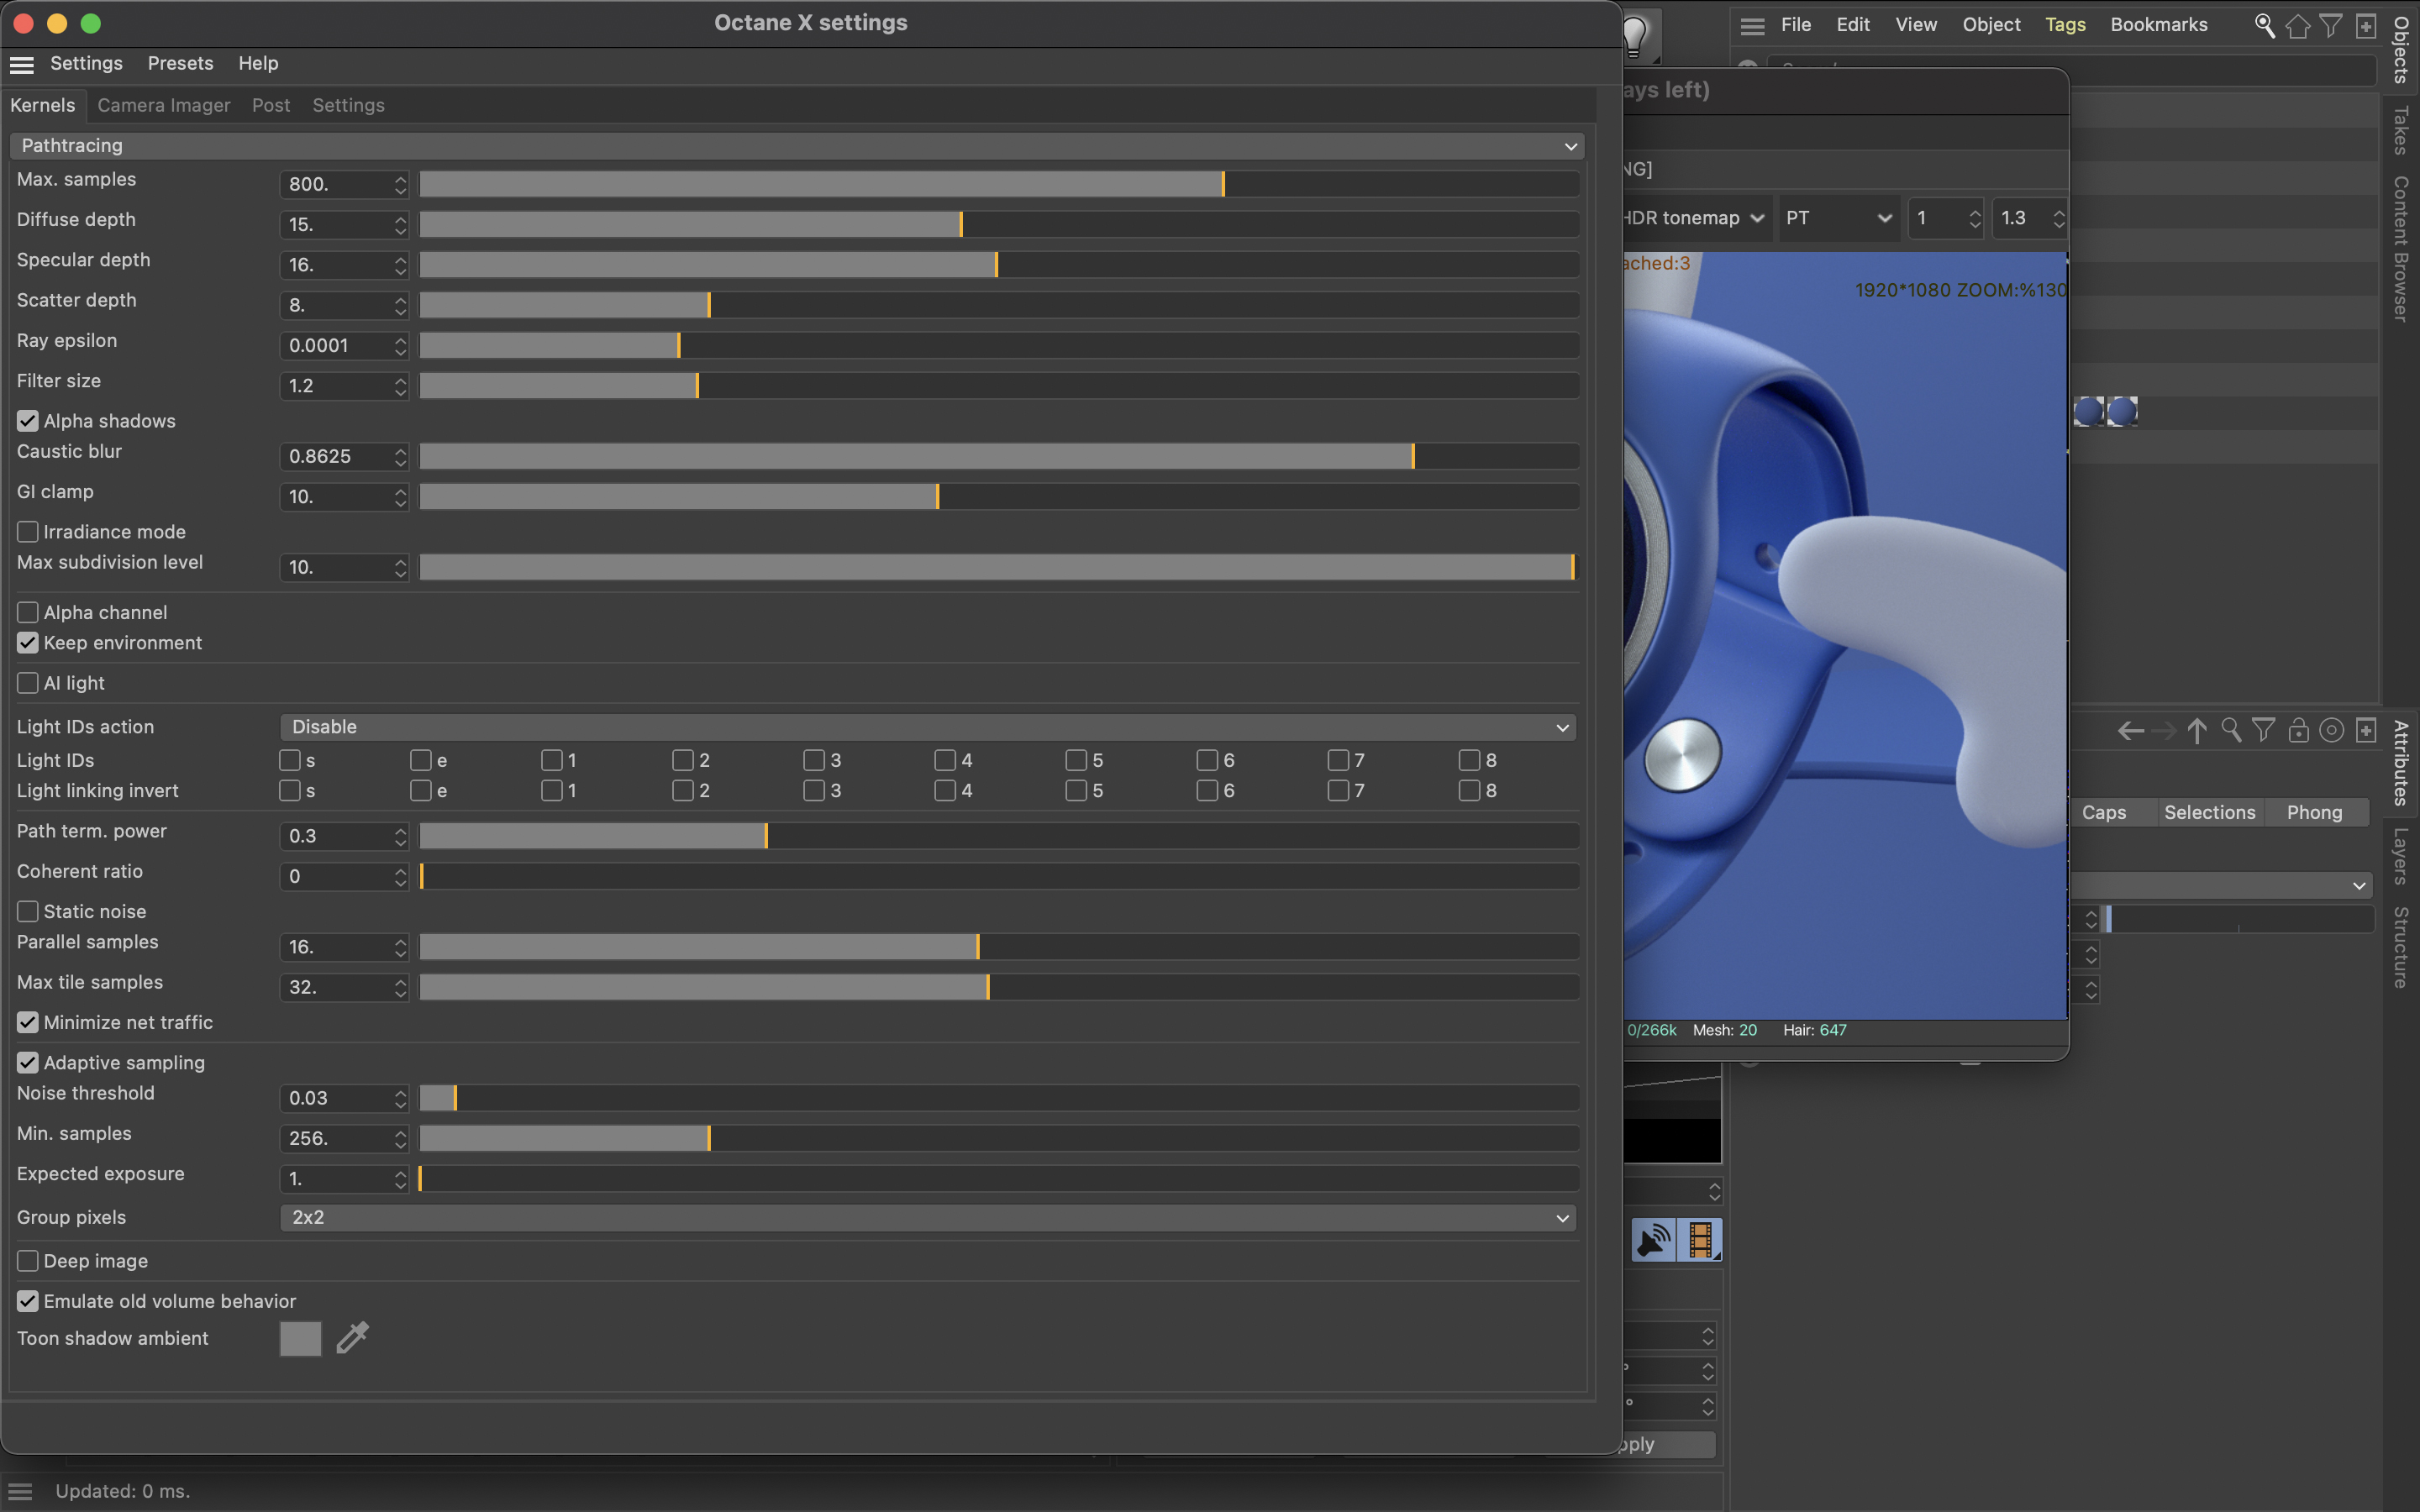Open the Layers side tab
This screenshot has height=1512, width=2420.
click(2401, 856)
